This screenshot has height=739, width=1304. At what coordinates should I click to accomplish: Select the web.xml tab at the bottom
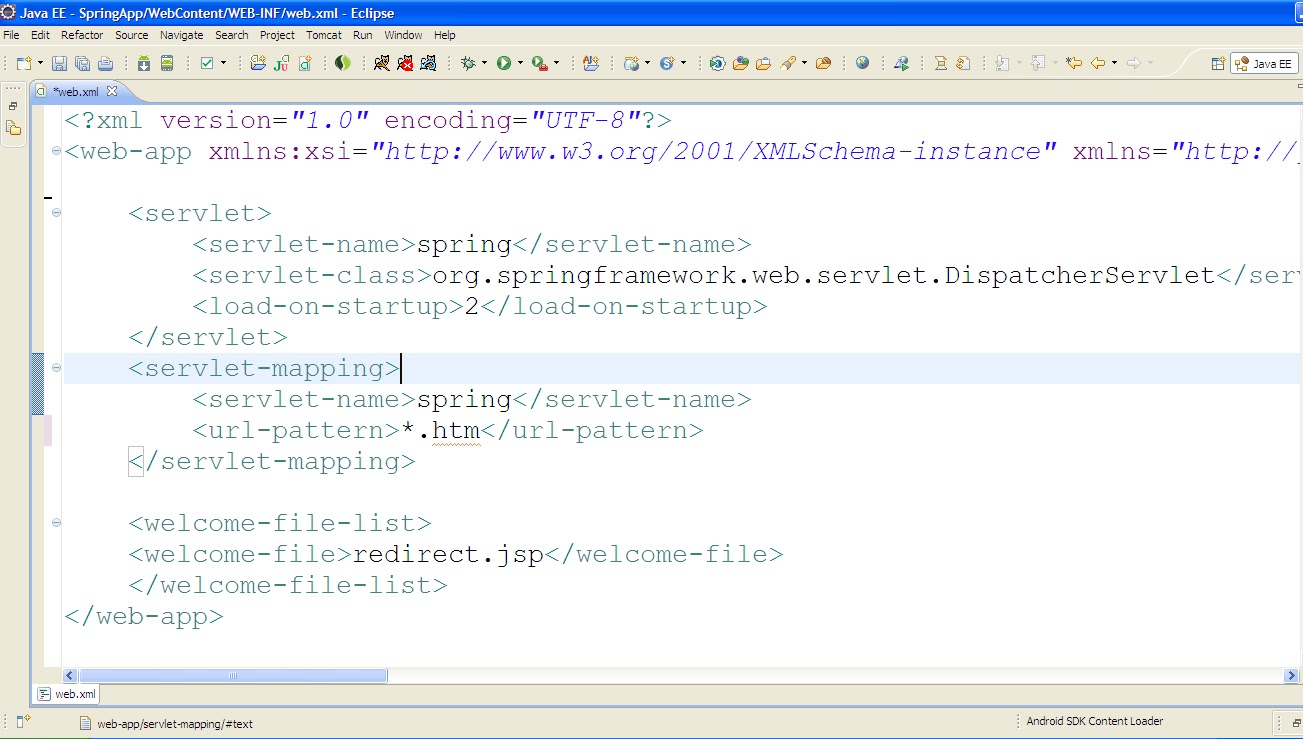click(x=66, y=693)
